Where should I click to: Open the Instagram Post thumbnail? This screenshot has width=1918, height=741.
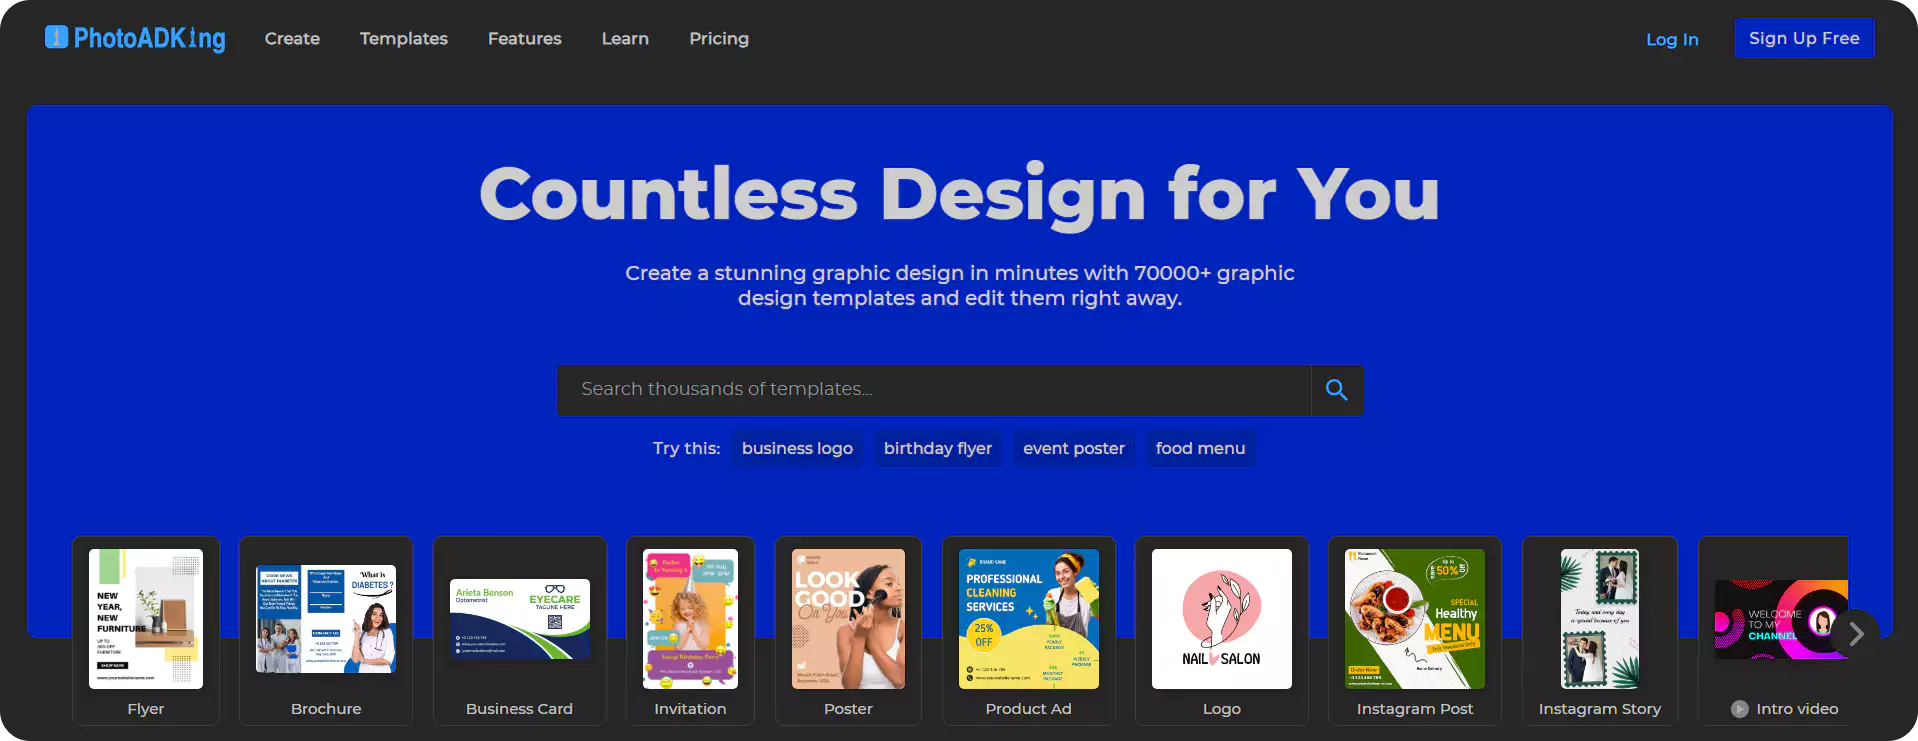[x=1415, y=619]
